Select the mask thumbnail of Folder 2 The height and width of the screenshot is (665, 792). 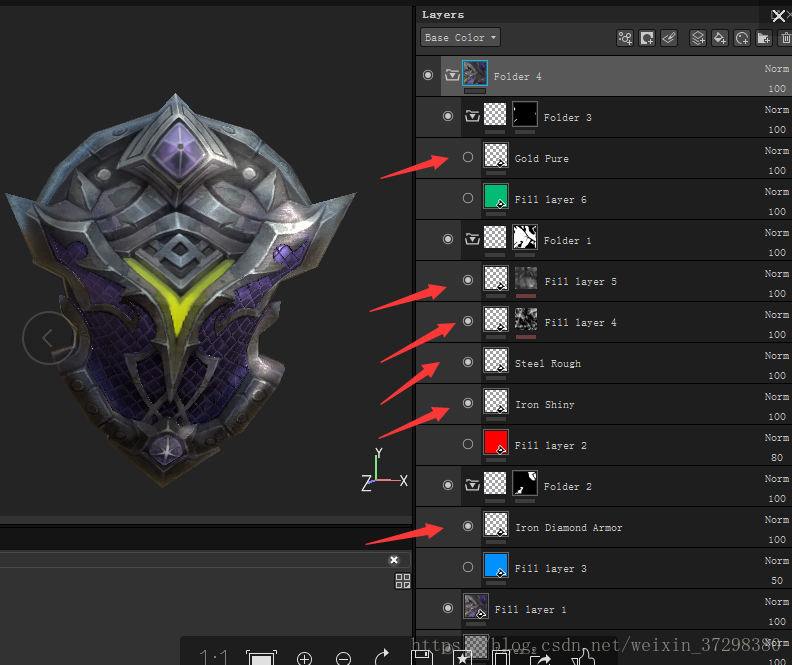click(x=525, y=483)
